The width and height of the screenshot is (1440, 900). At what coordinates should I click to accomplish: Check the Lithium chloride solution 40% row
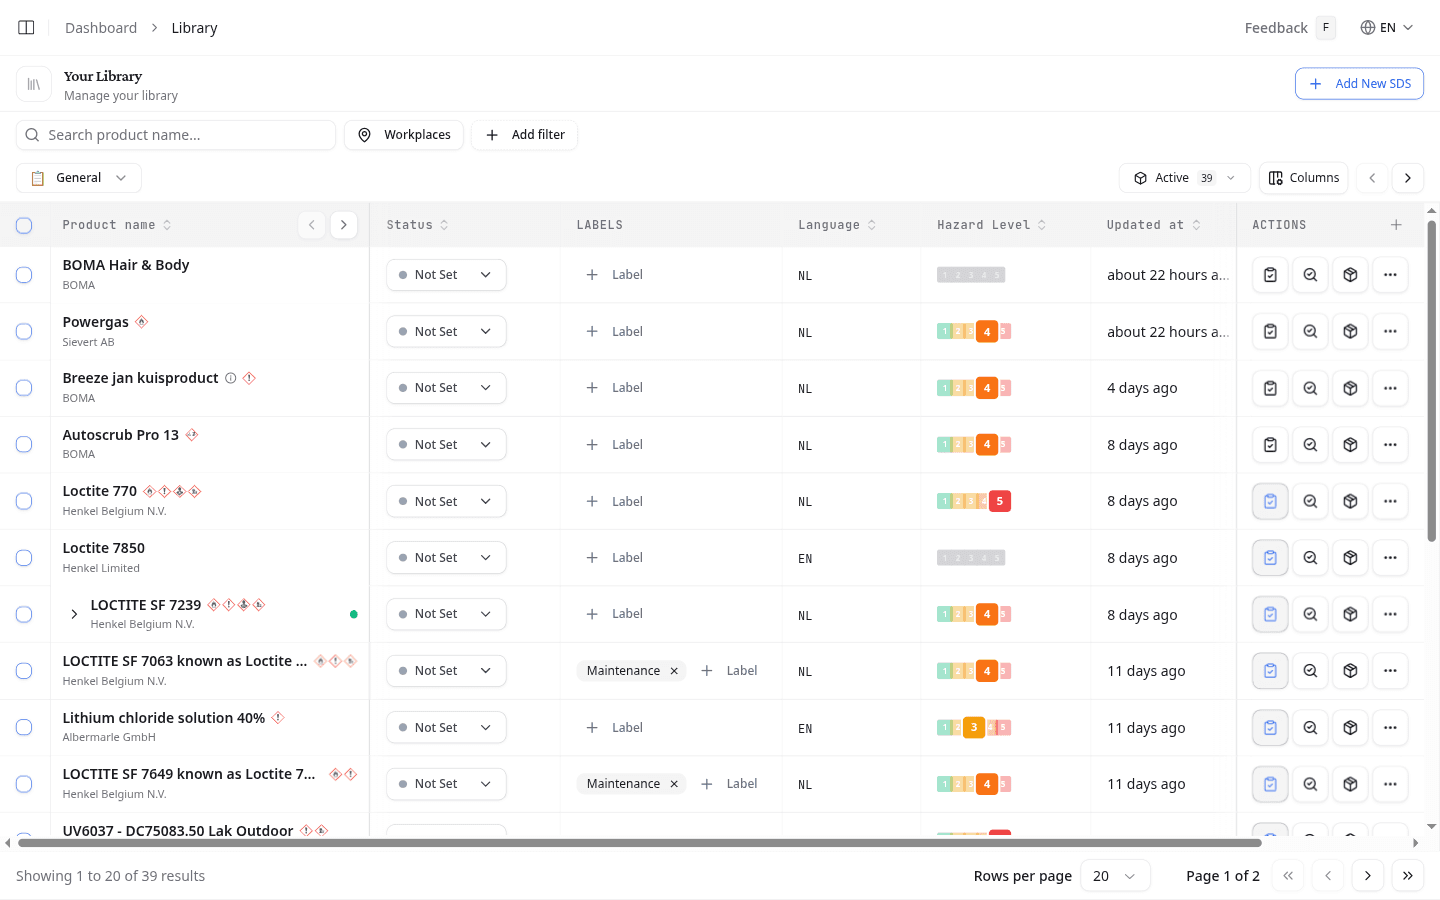pos(24,727)
